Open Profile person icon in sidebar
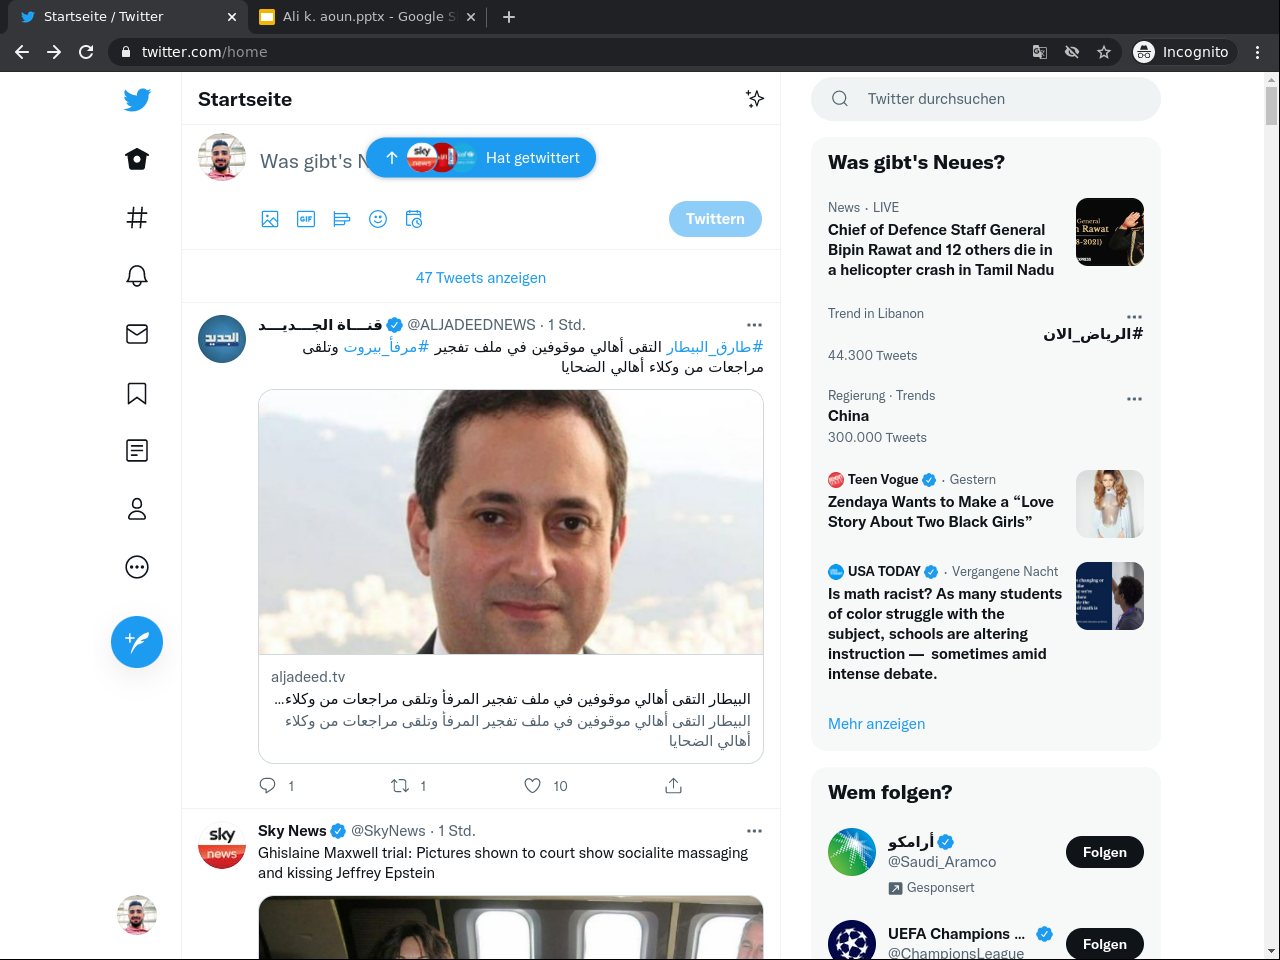 click(x=137, y=509)
